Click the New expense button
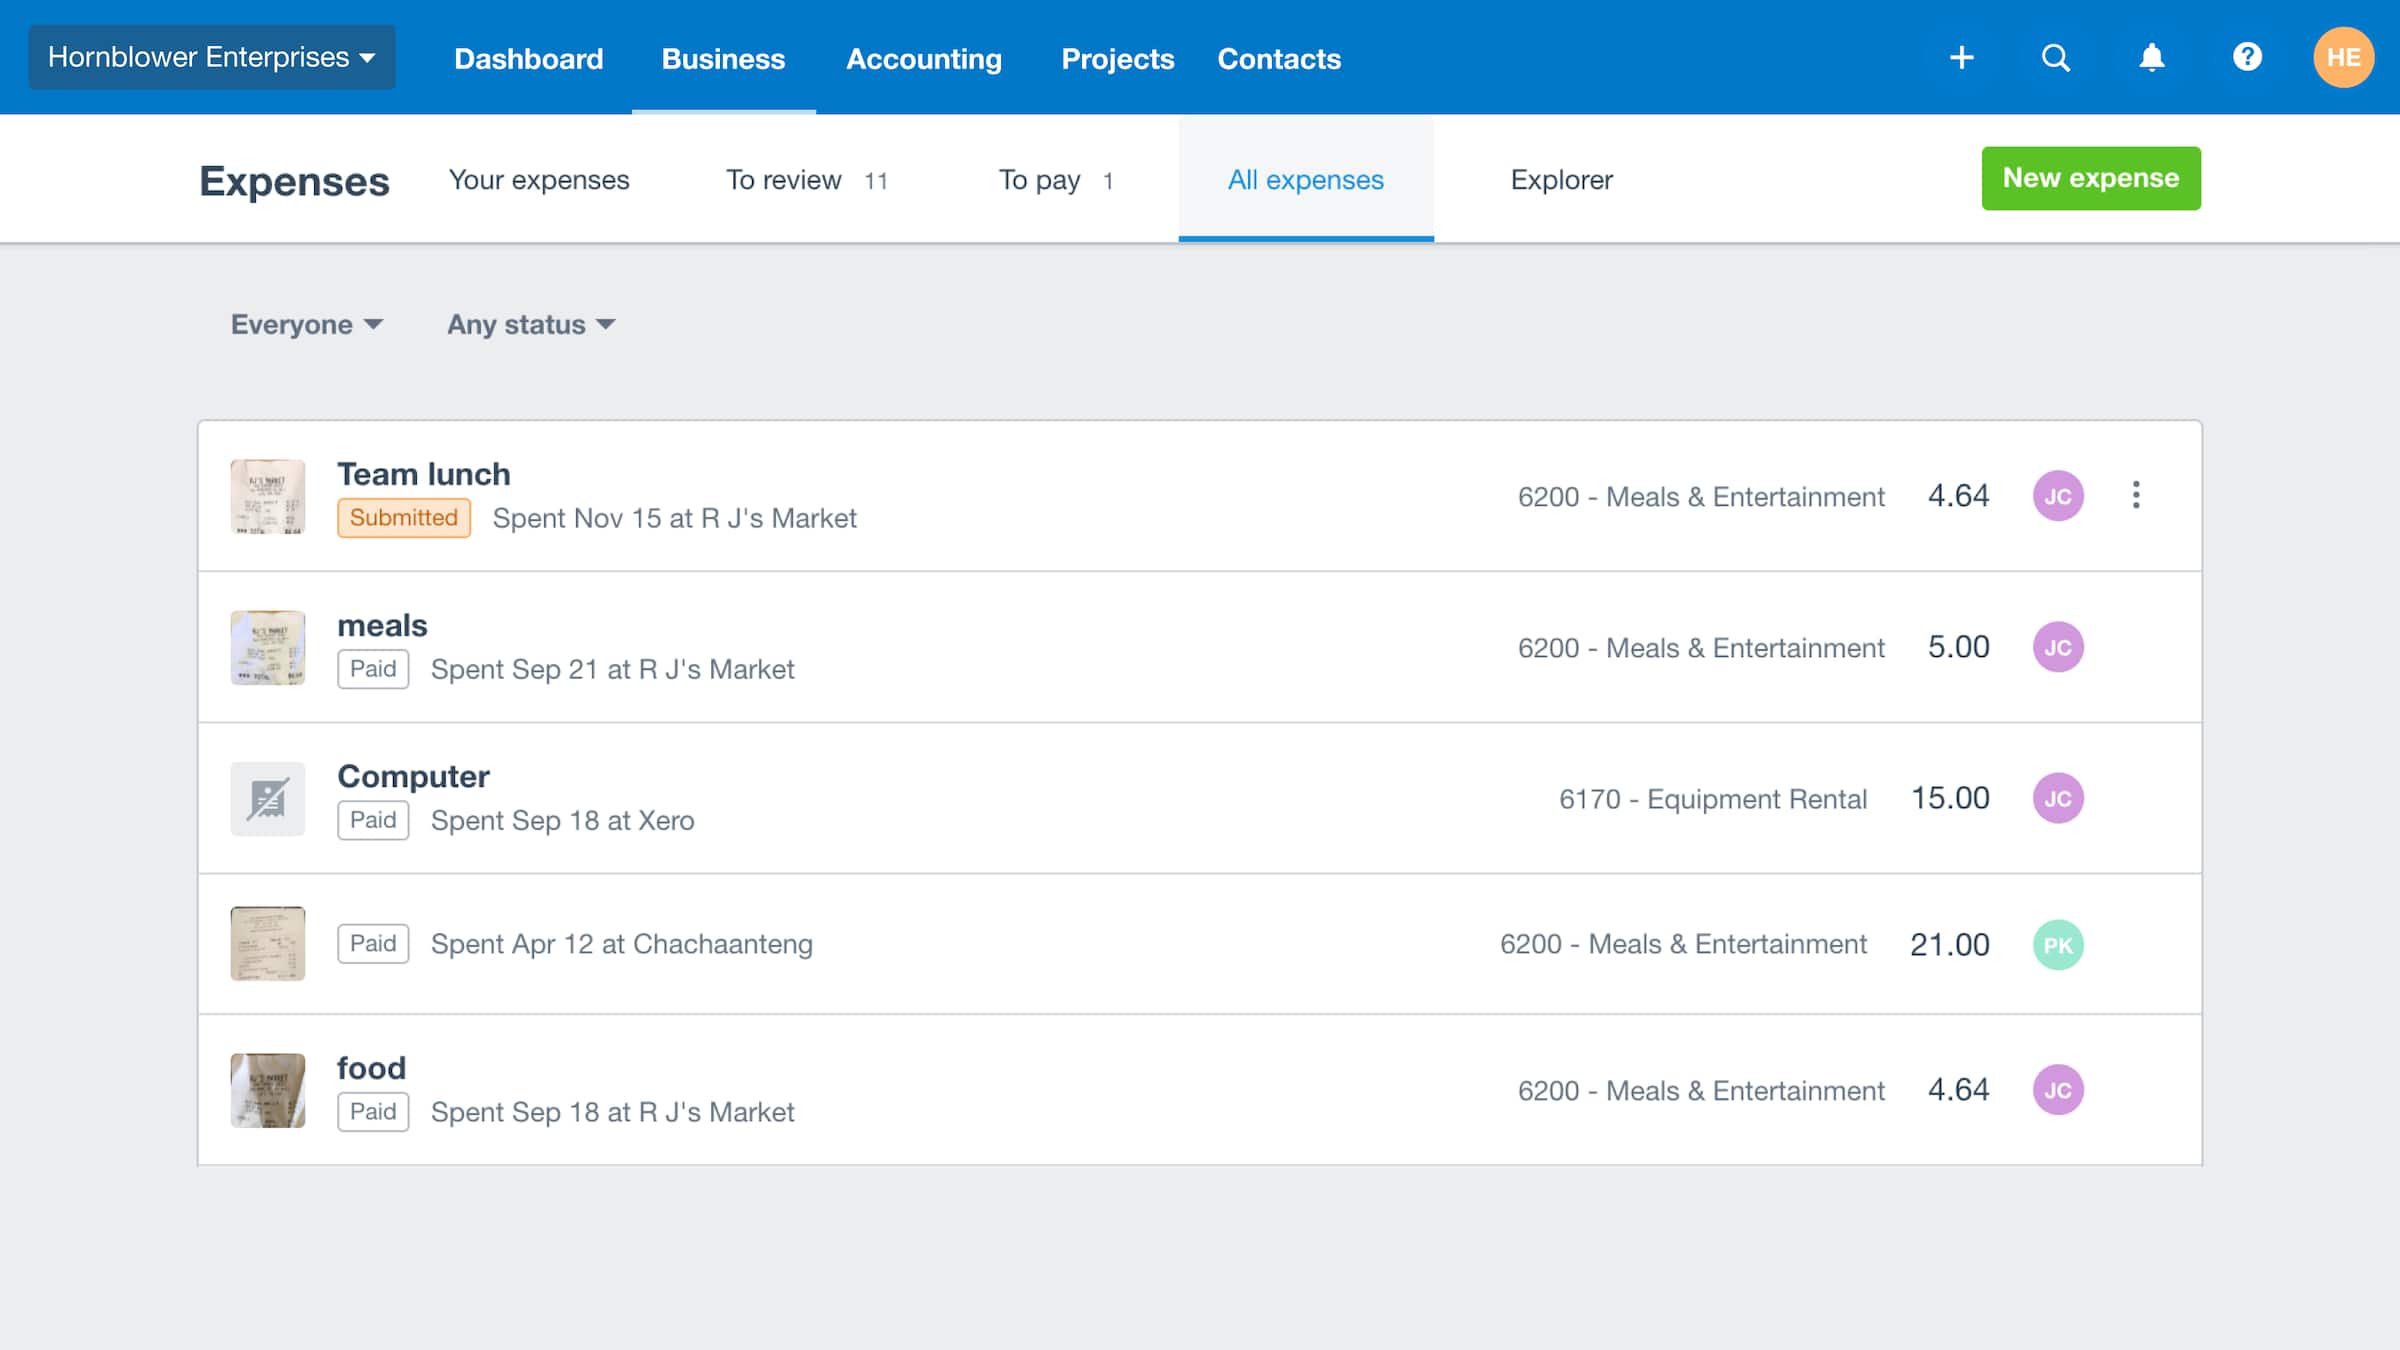The image size is (2400, 1350). pyautogui.click(x=2090, y=178)
